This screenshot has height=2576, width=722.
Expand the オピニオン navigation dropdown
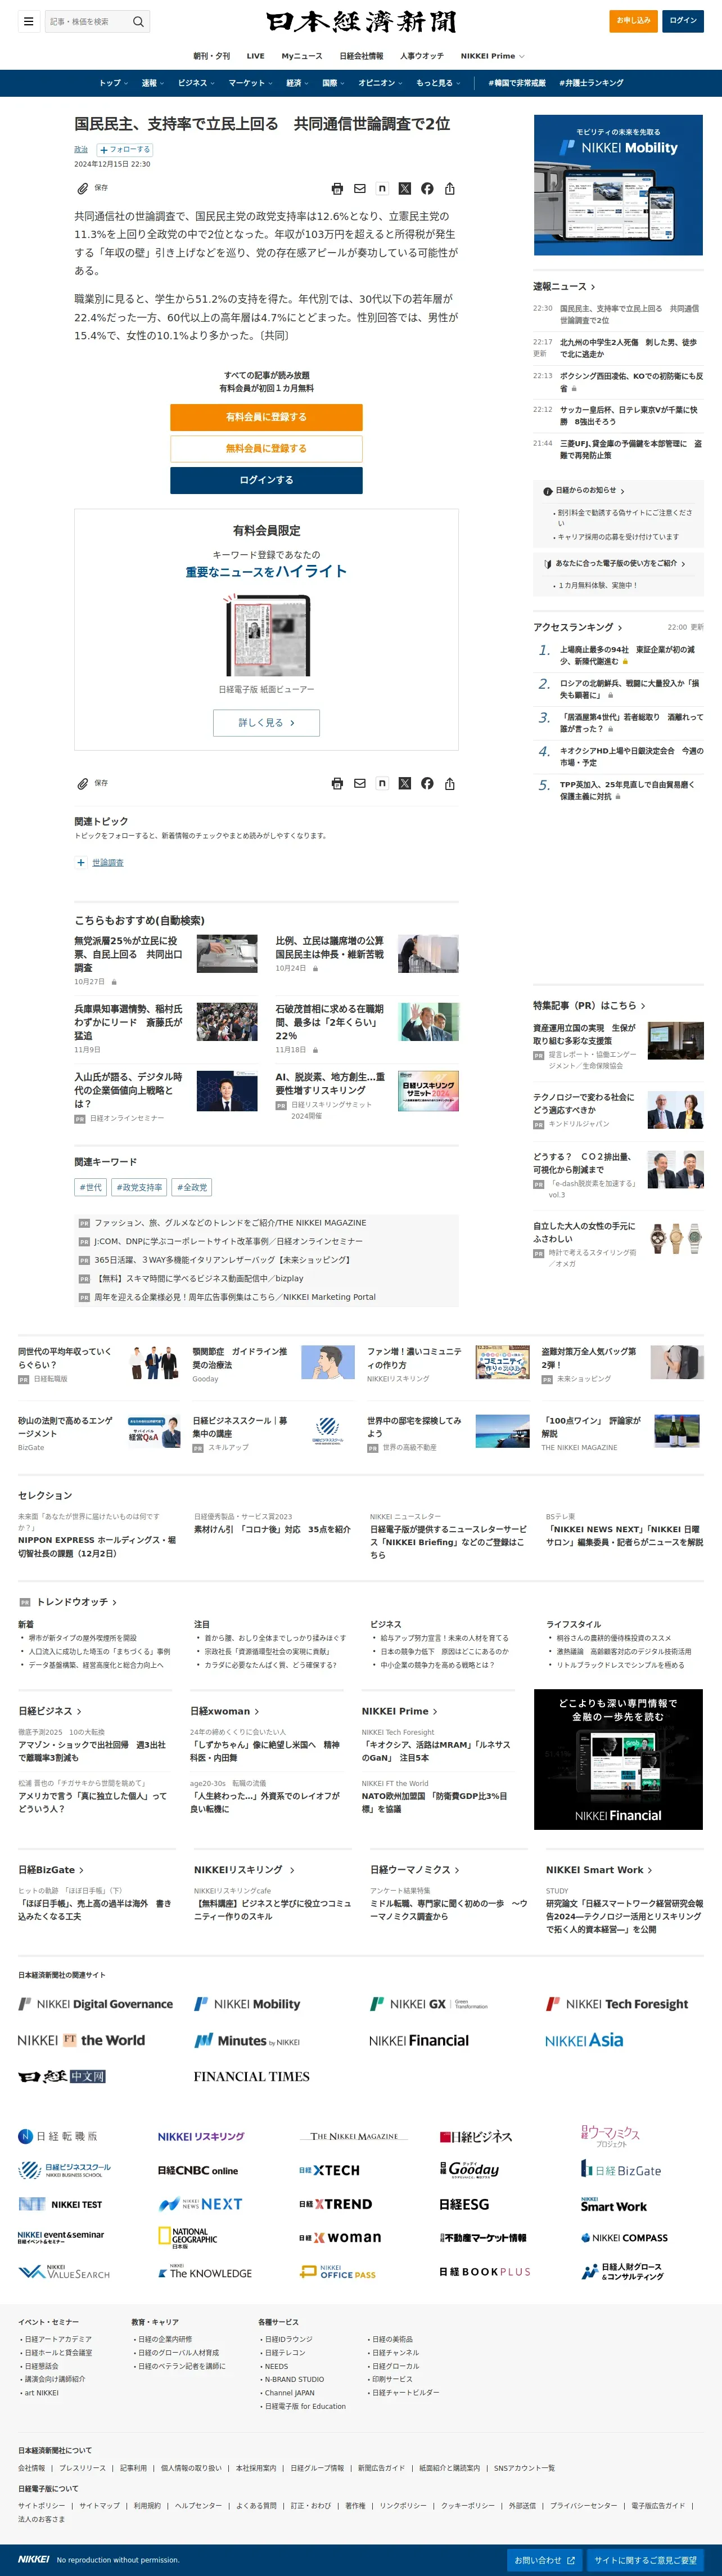[x=381, y=83]
